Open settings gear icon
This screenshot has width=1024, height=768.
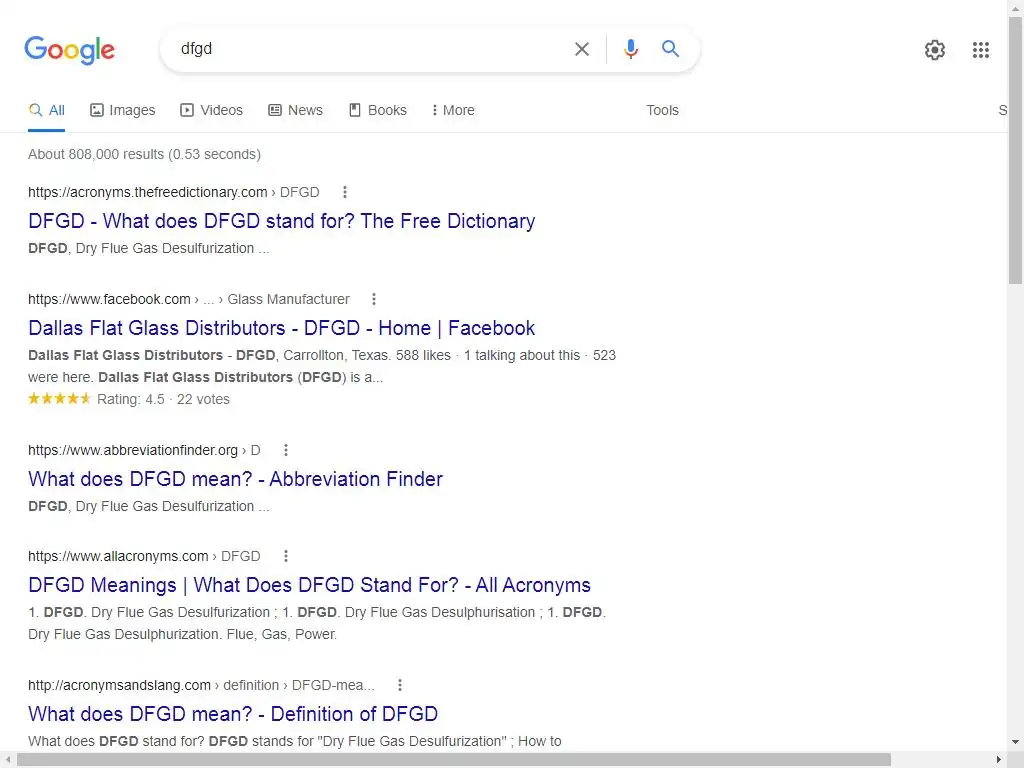(935, 50)
